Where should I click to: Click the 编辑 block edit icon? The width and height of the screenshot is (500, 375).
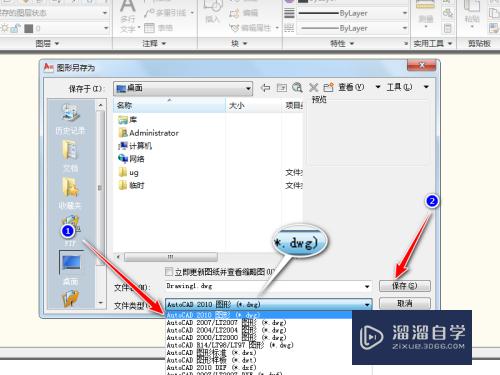pyautogui.click(x=234, y=13)
